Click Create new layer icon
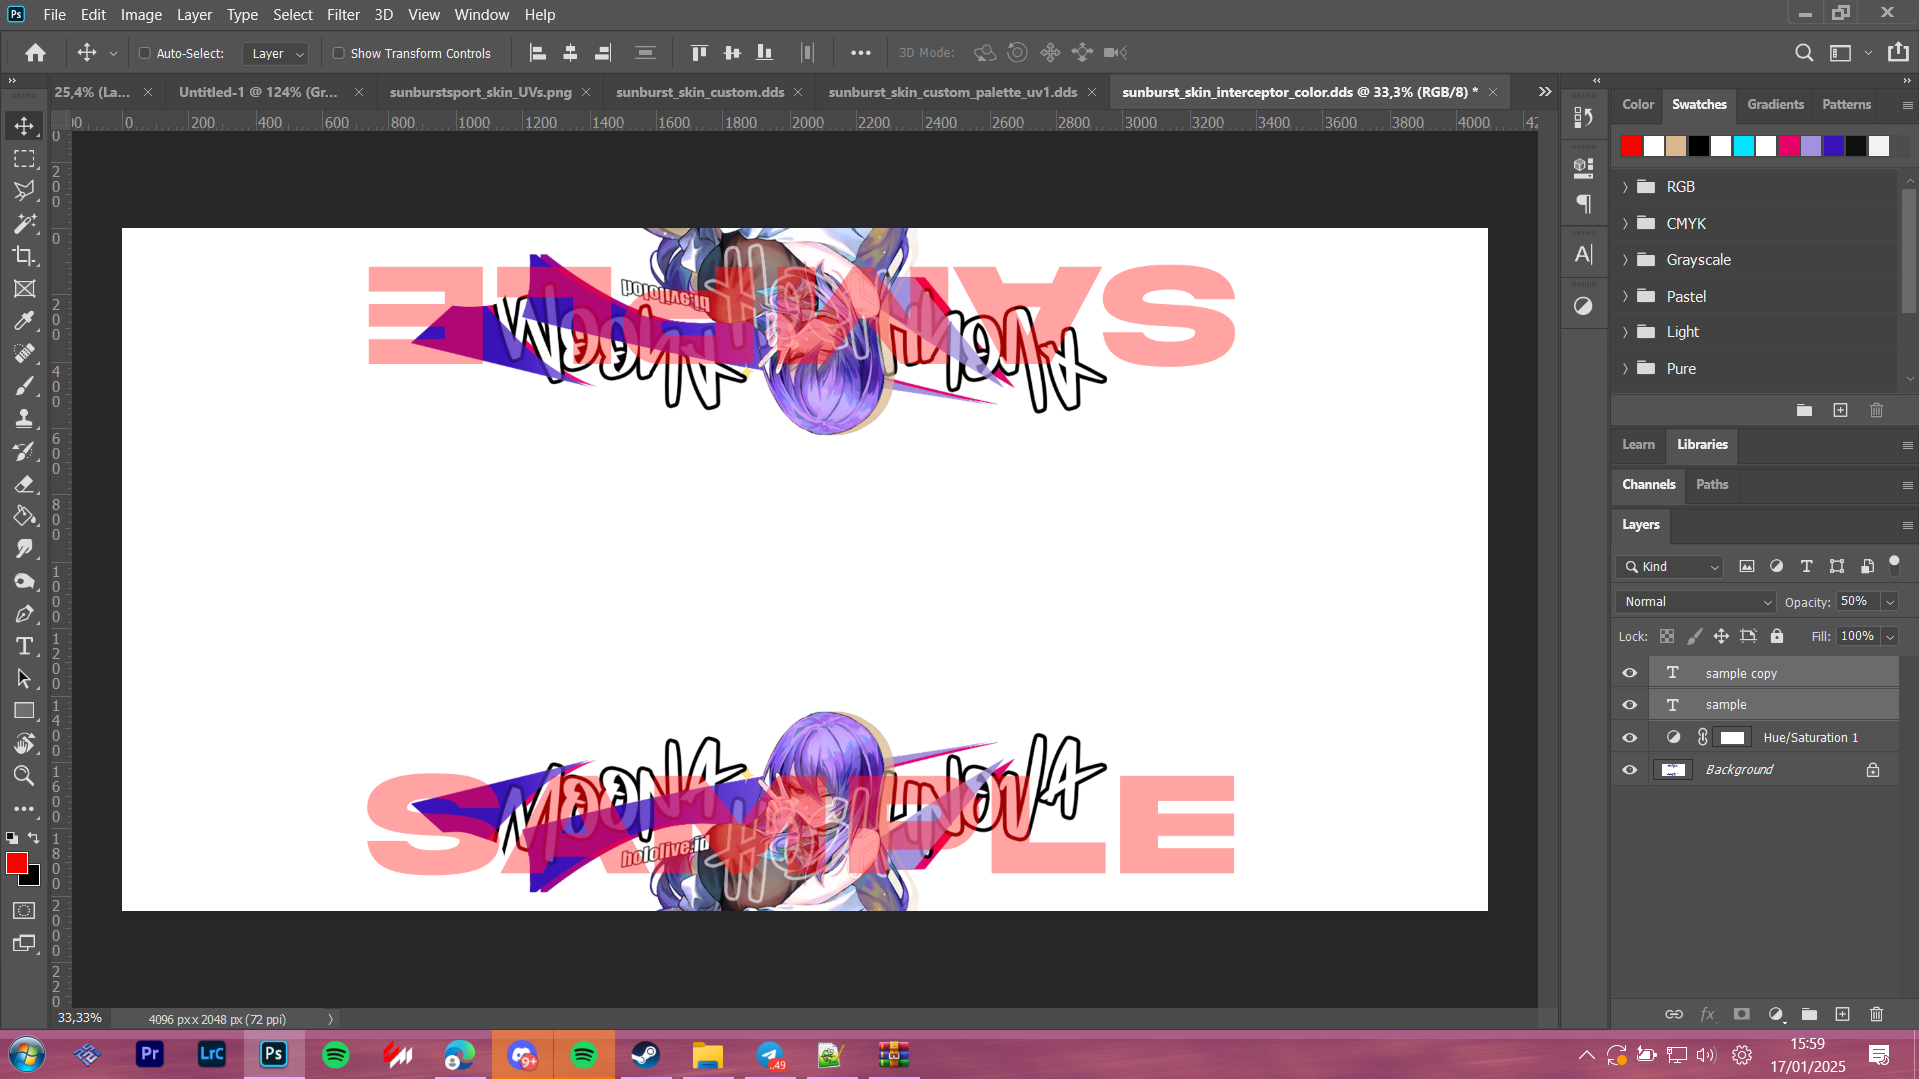Image resolution: width=1919 pixels, height=1079 pixels. tap(1842, 1014)
